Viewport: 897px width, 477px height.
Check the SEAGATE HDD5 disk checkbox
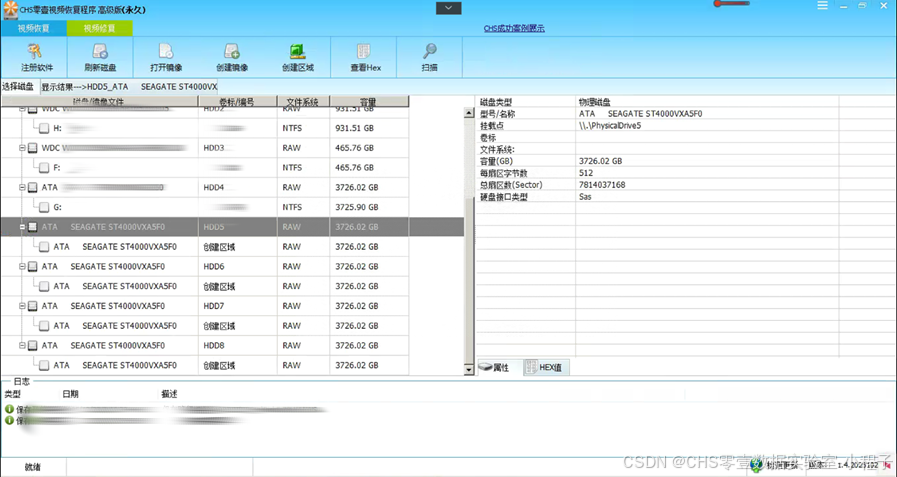pos(33,227)
